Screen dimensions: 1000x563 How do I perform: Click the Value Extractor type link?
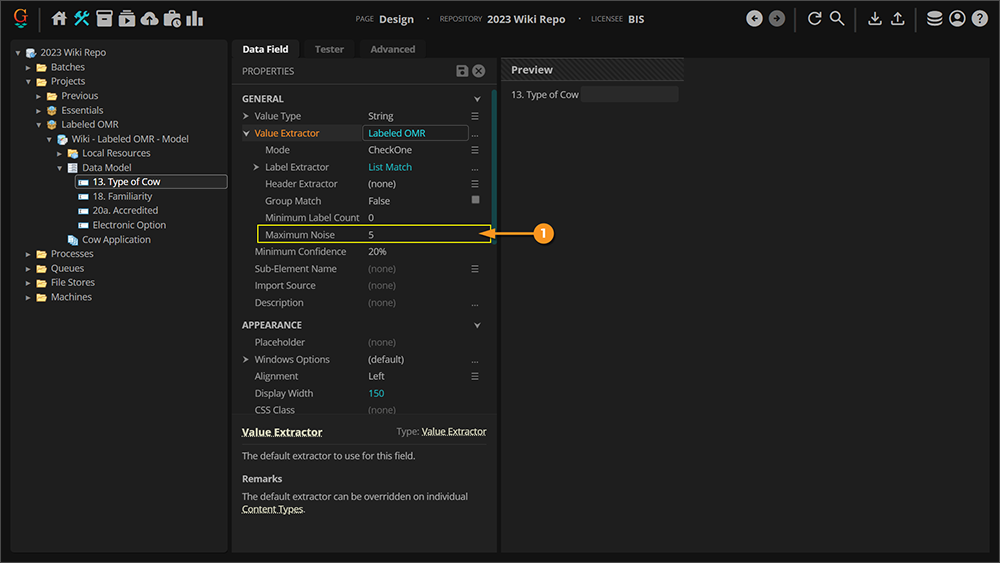pos(454,432)
